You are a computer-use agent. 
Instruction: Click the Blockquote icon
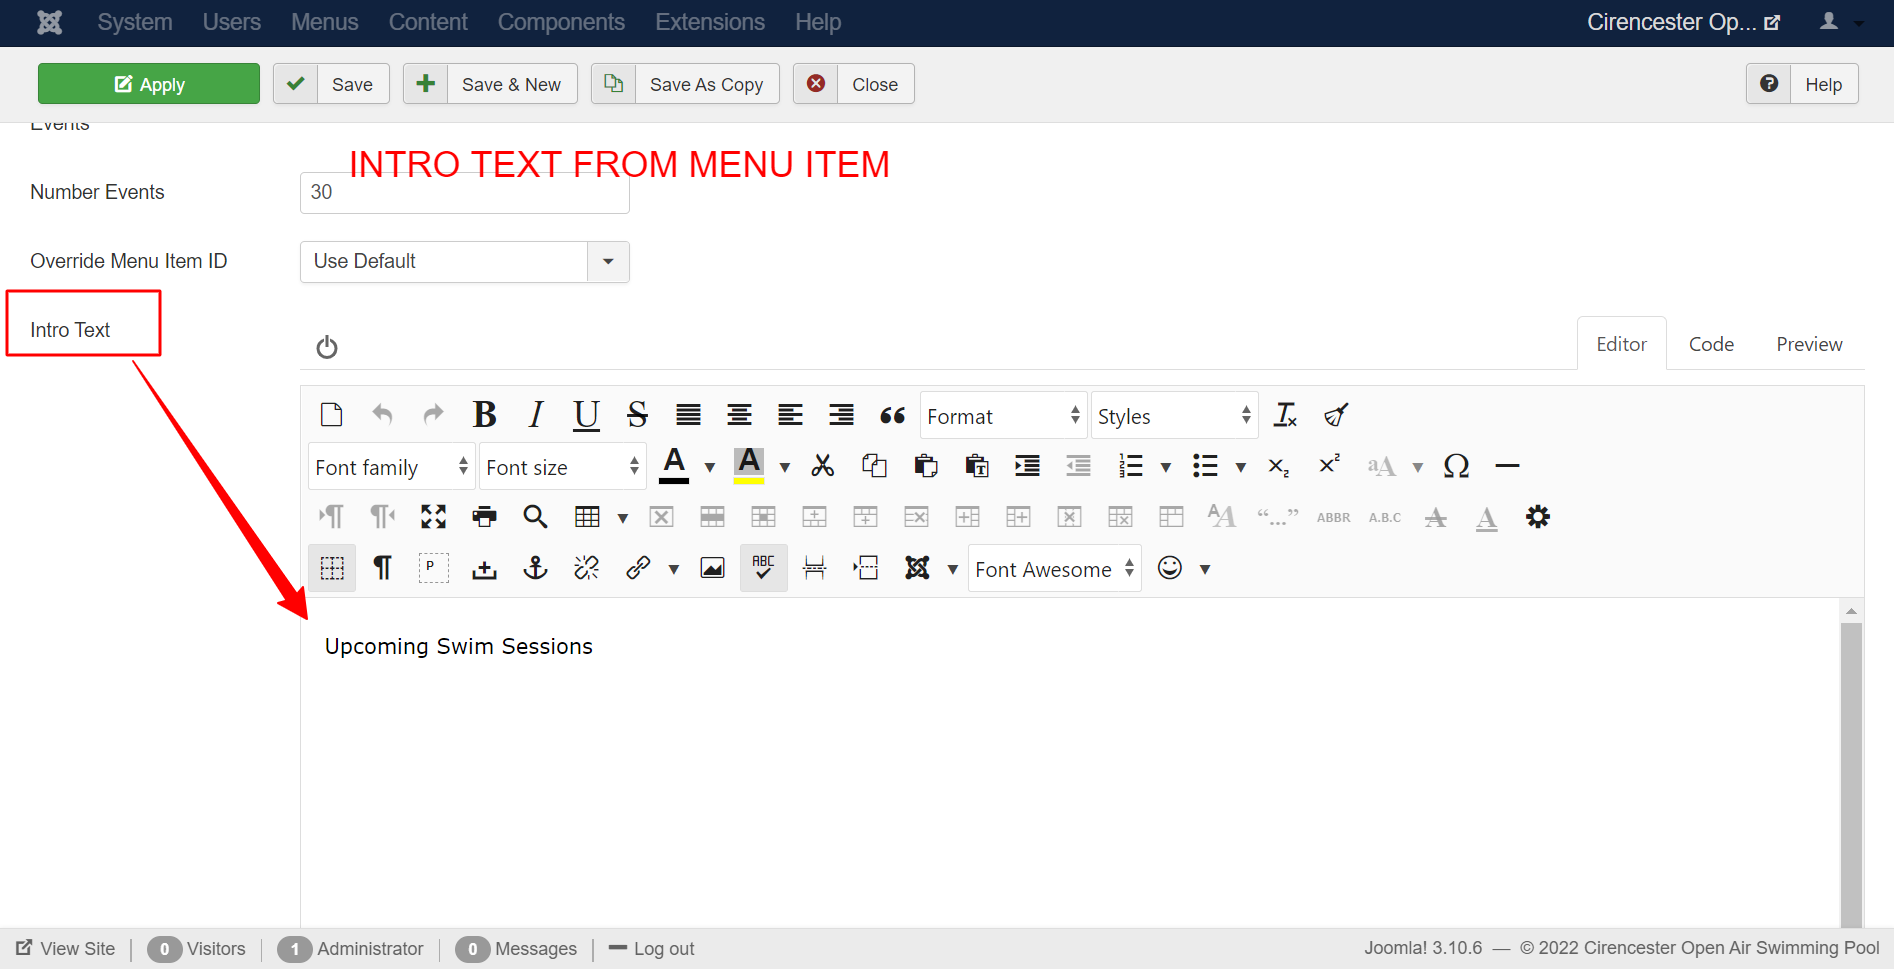click(x=892, y=415)
